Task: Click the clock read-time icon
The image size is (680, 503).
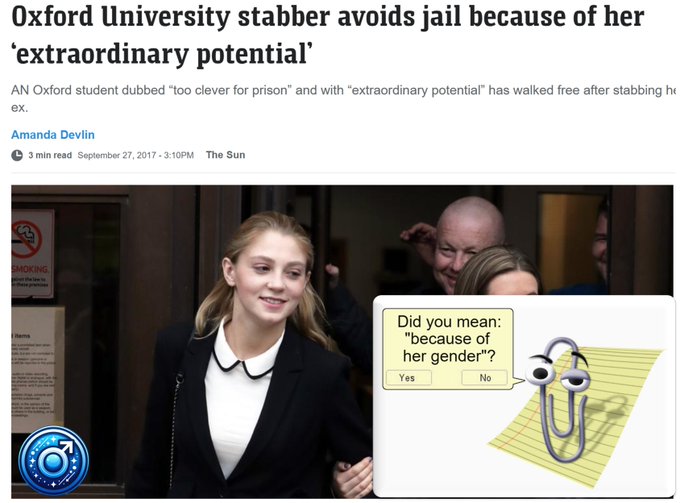Action: tap(17, 155)
